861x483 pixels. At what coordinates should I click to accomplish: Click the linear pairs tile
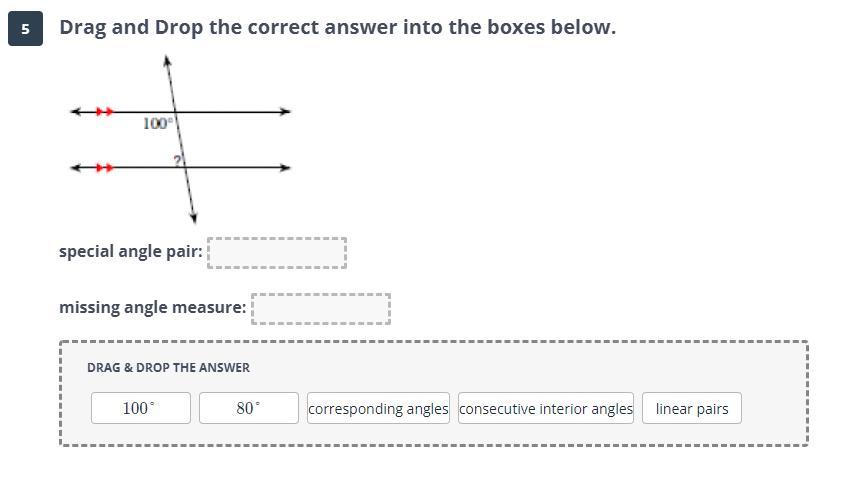click(691, 408)
